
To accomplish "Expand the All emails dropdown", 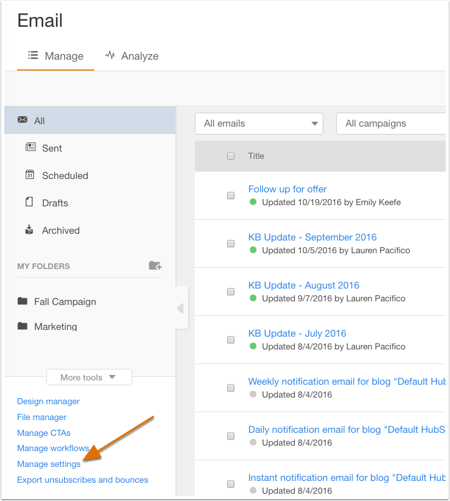I will tap(259, 124).
